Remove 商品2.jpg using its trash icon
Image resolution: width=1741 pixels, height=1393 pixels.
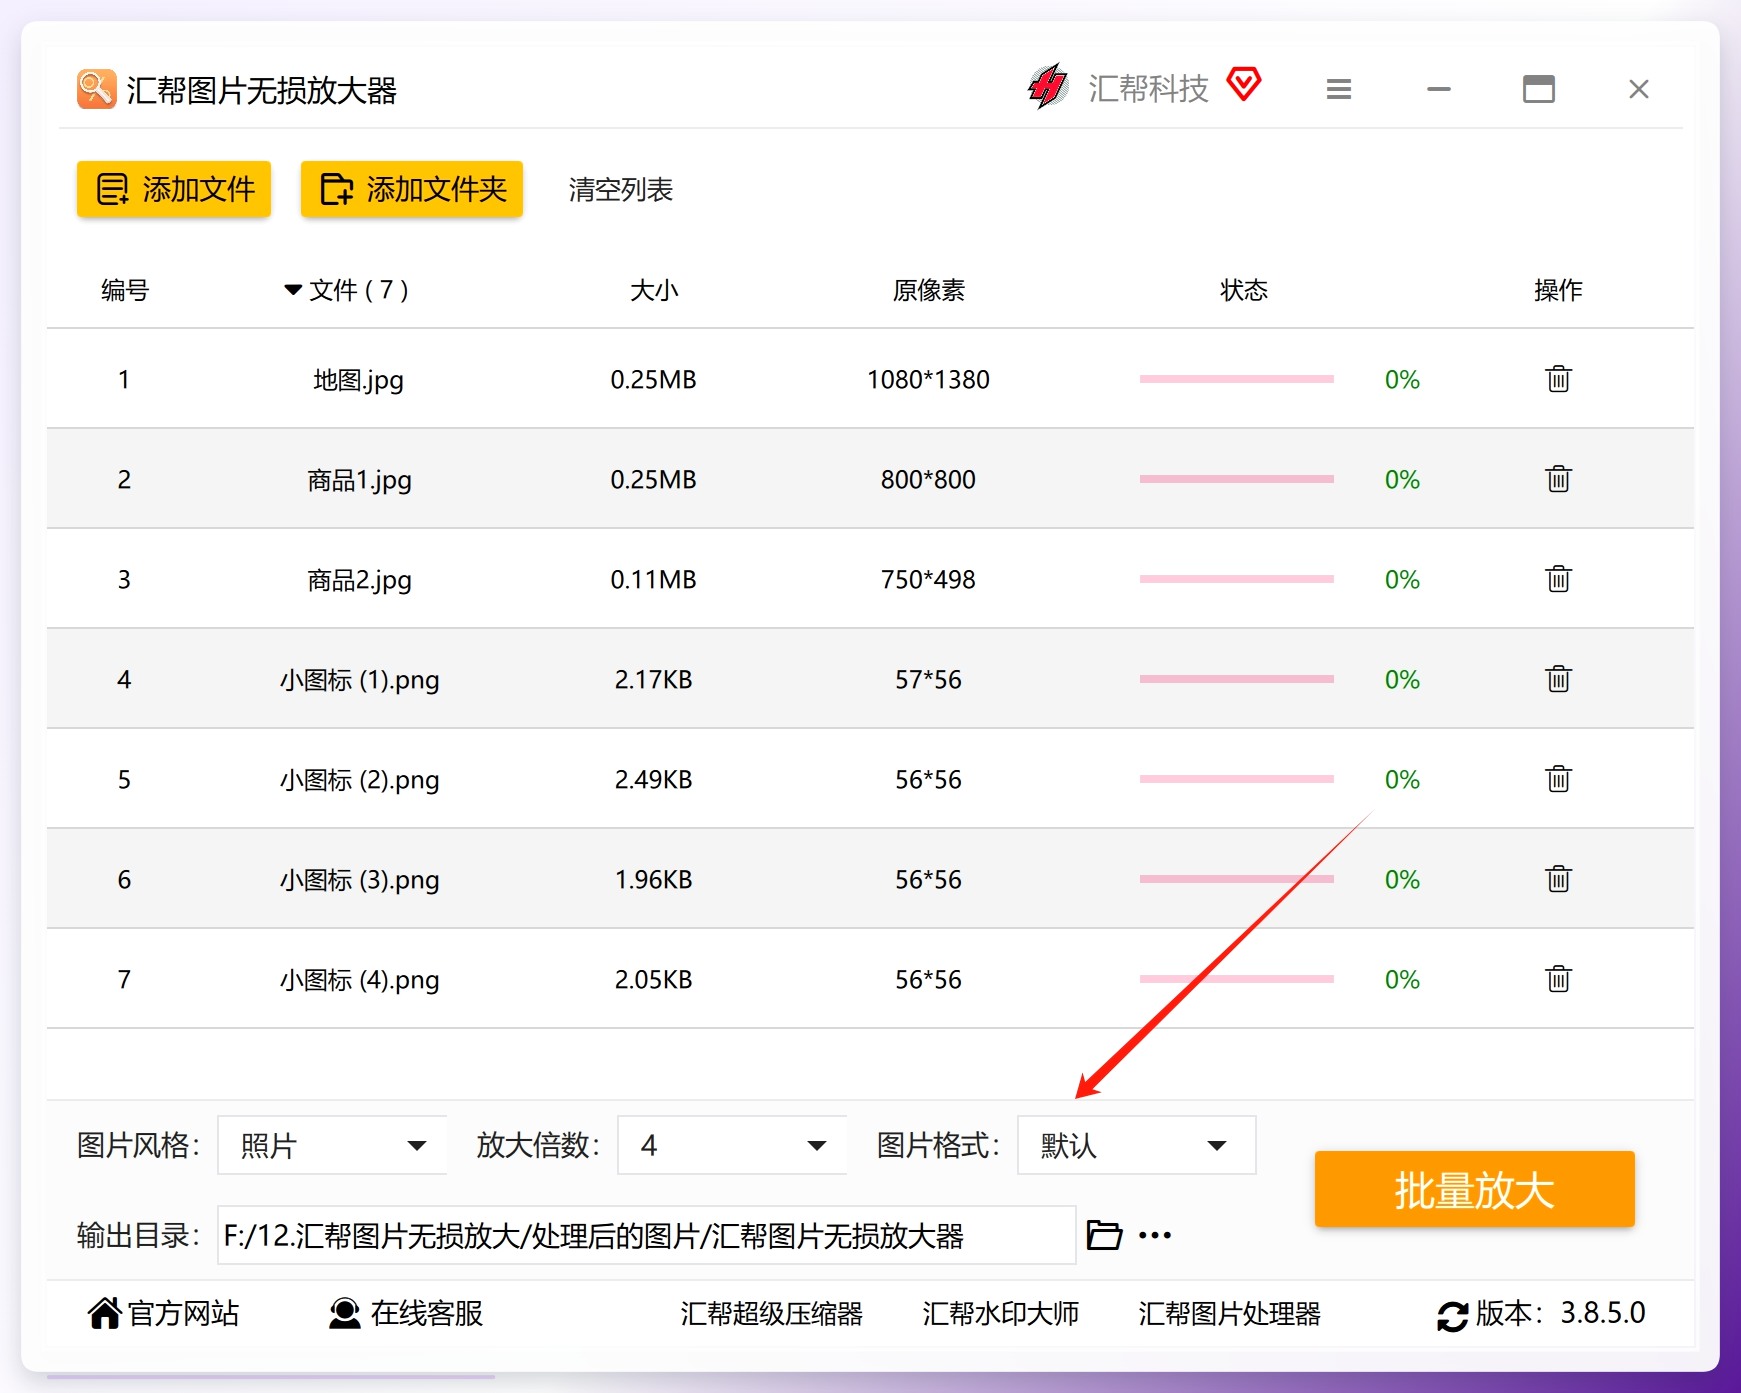tap(1558, 579)
